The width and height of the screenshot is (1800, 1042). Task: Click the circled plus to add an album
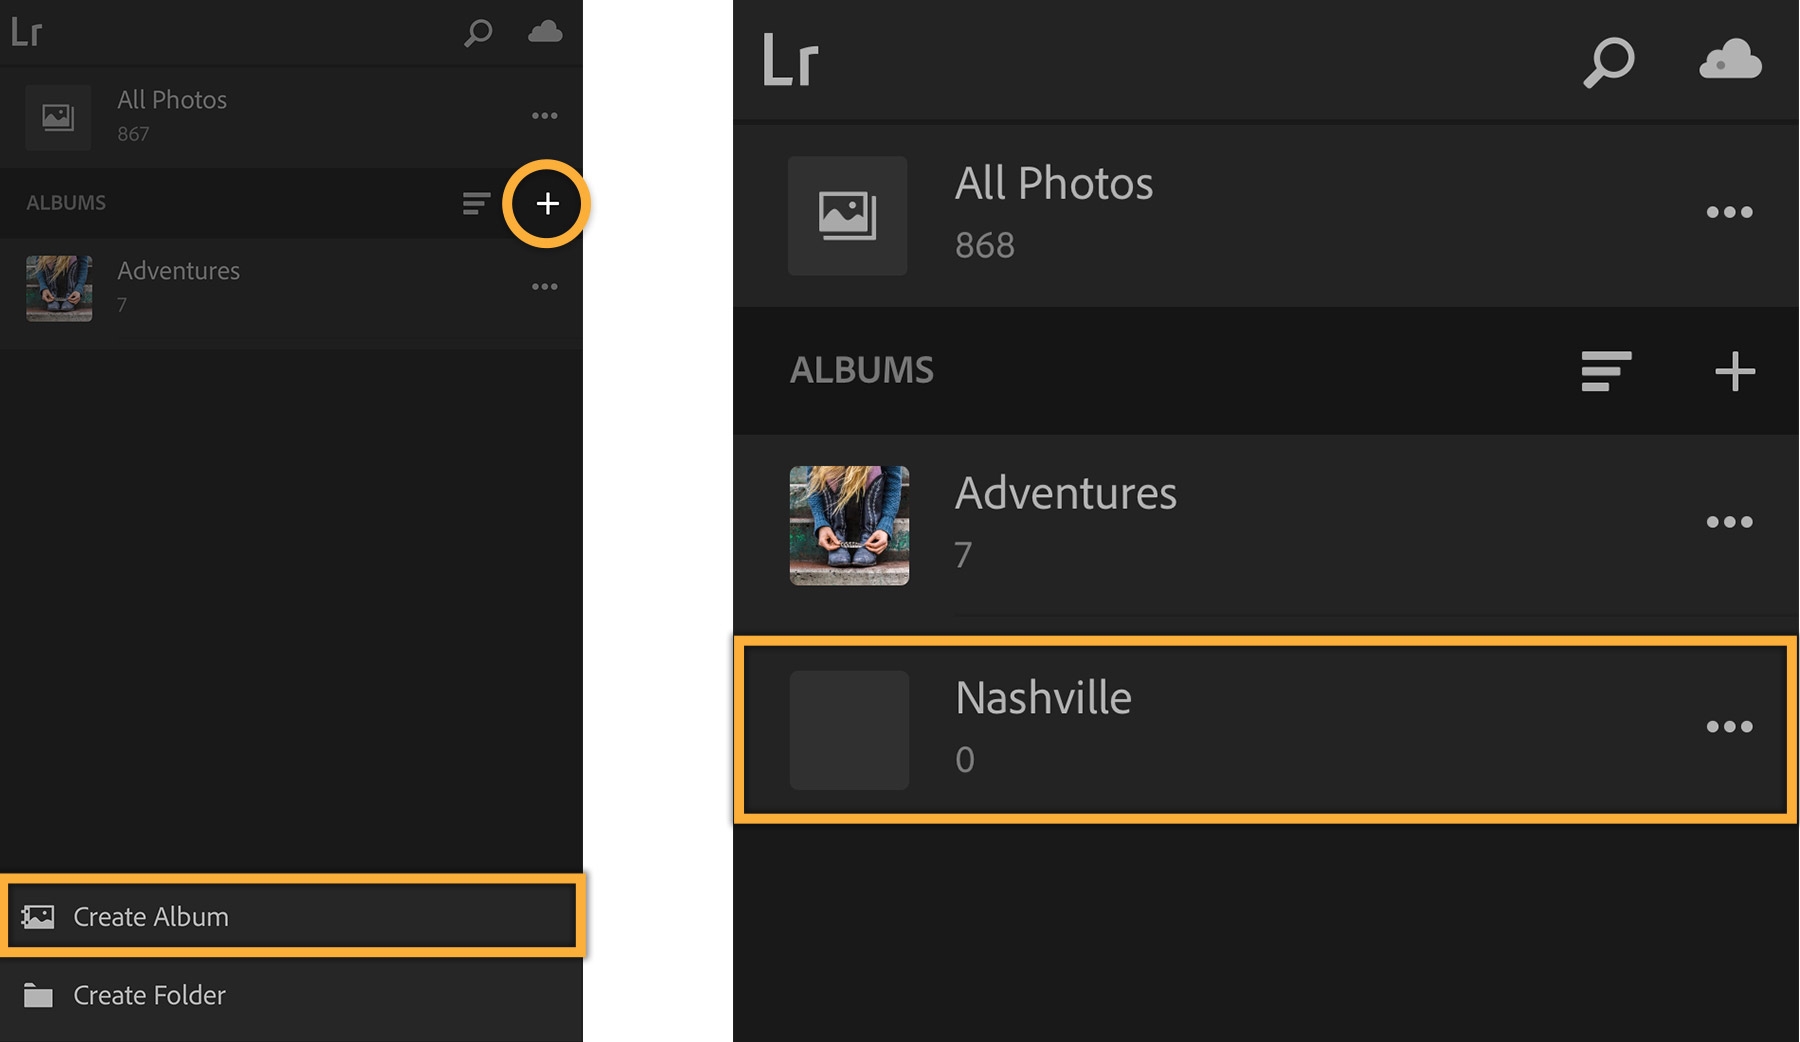point(547,204)
